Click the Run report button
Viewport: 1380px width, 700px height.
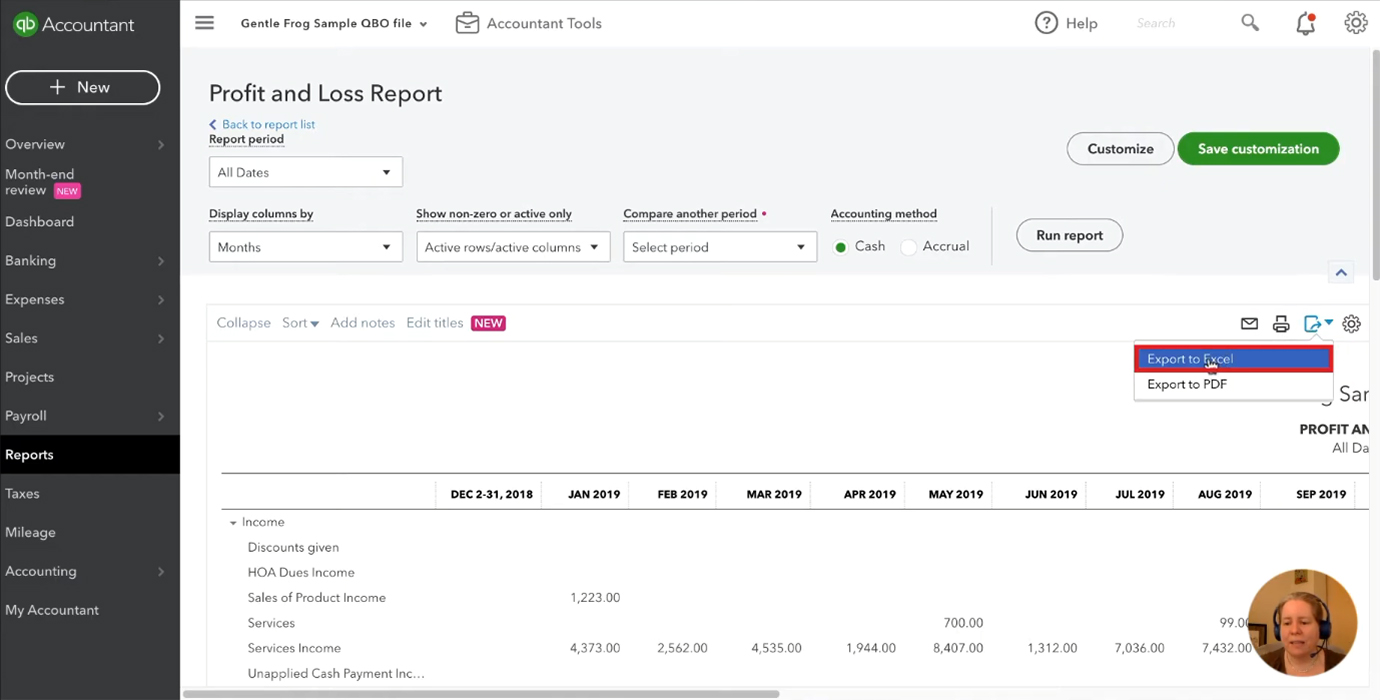[1069, 235]
